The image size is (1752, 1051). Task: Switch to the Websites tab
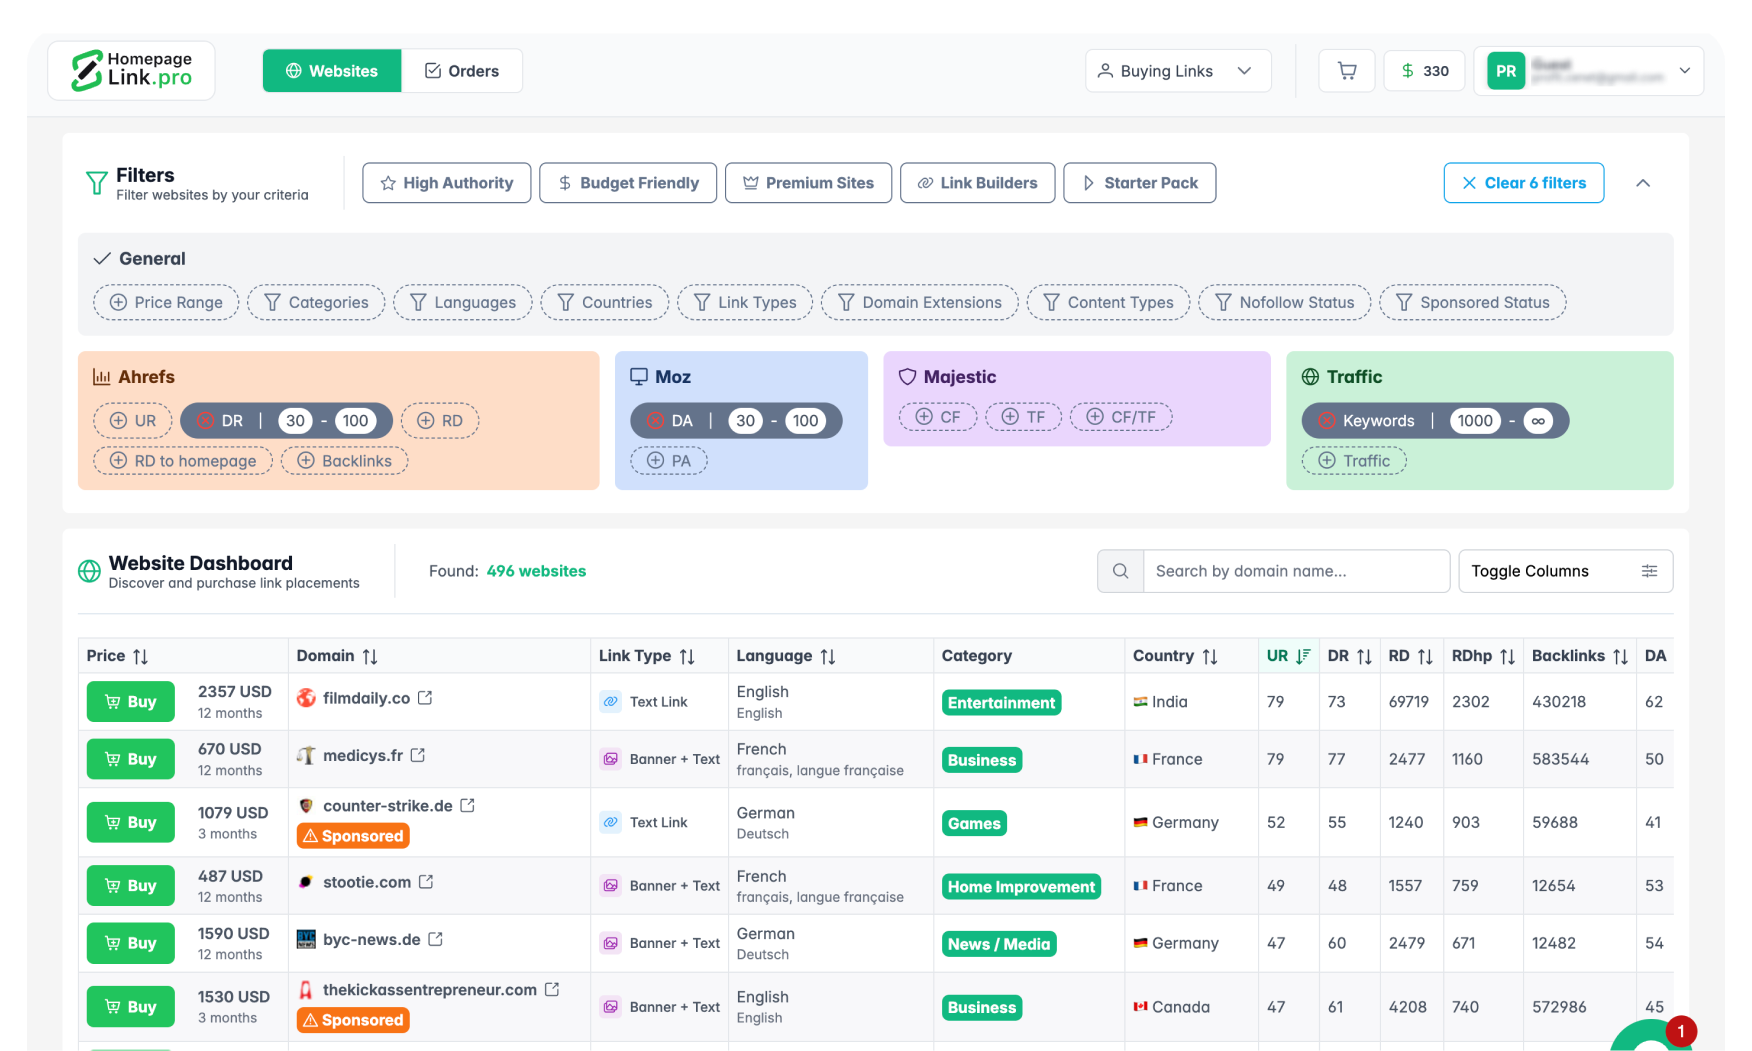point(332,71)
